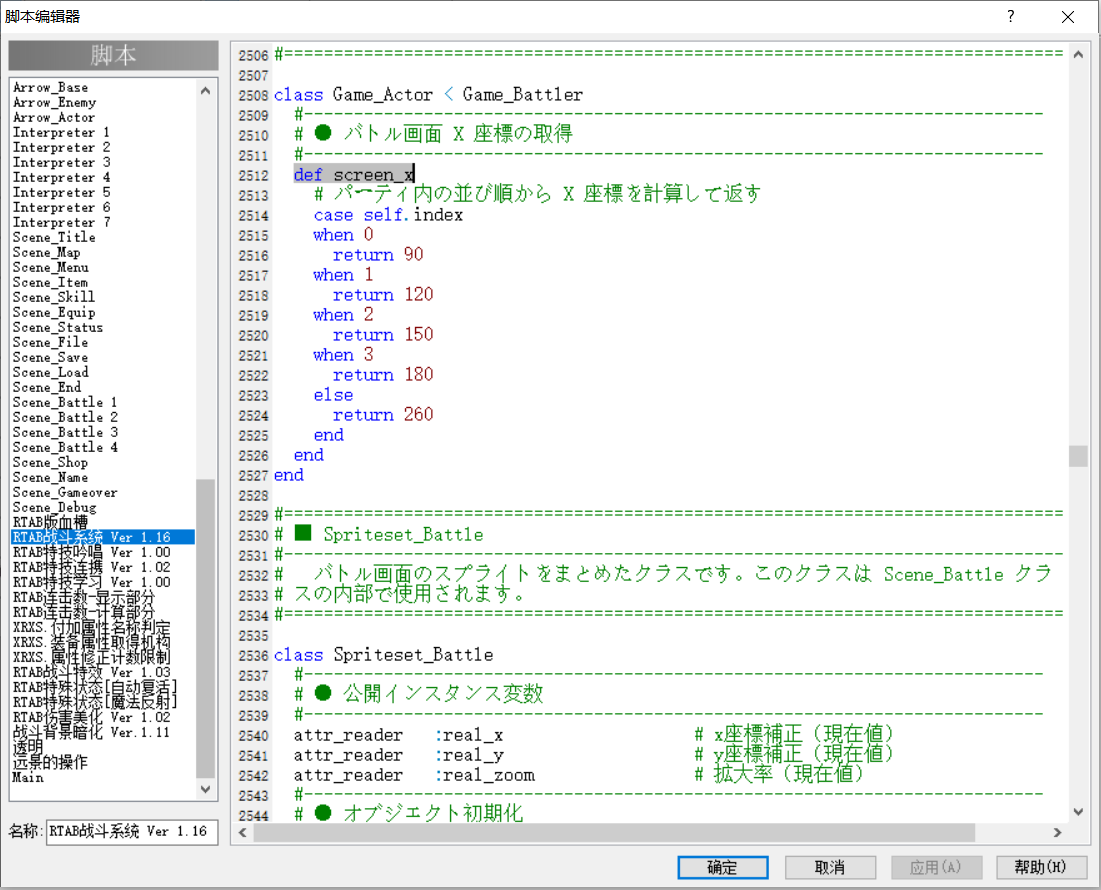1101x890 pixels.
Task: Click the 'def screen_x' code line
Action: [355, 174]
